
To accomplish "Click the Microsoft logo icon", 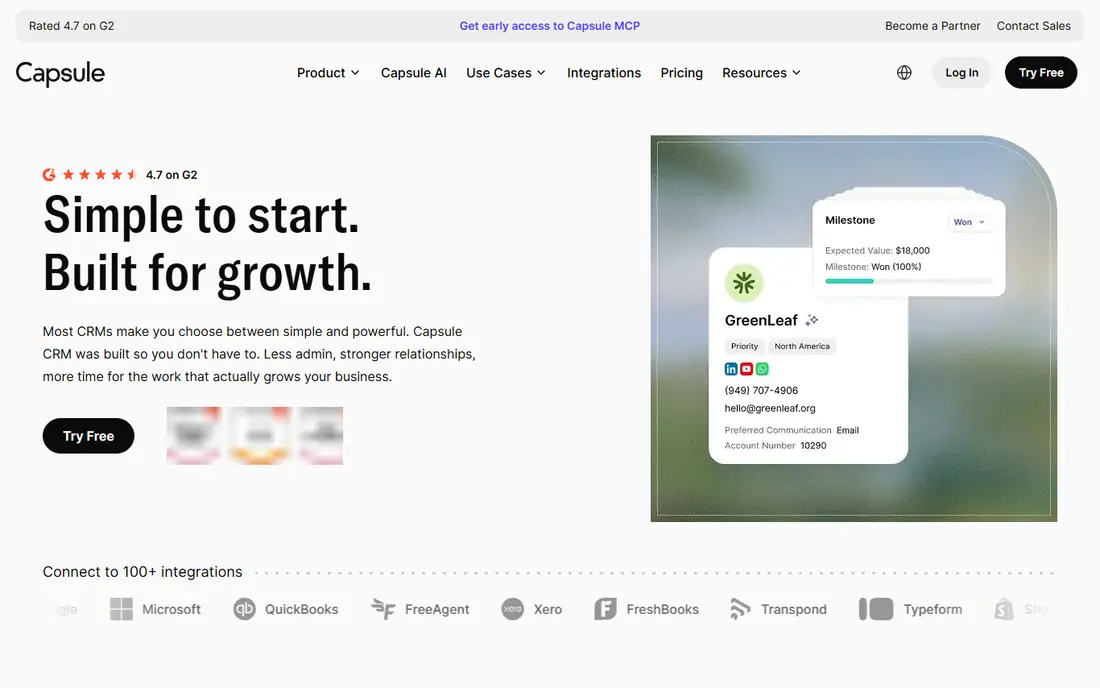I will click(x=121, y=609).
